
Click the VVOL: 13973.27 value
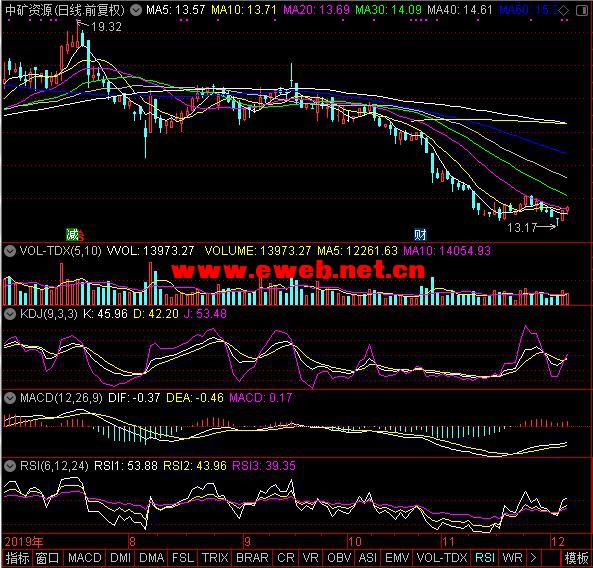click(151, 251)
